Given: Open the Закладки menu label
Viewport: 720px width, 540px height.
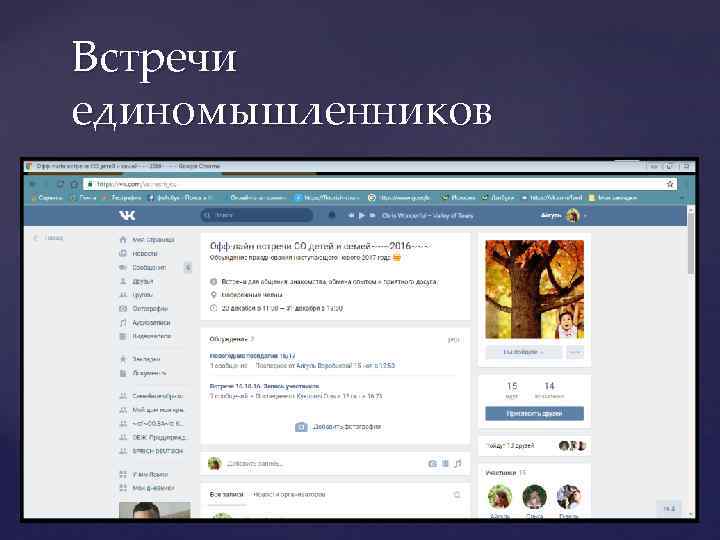Looking at the screenshot, I should coord(146,359).
